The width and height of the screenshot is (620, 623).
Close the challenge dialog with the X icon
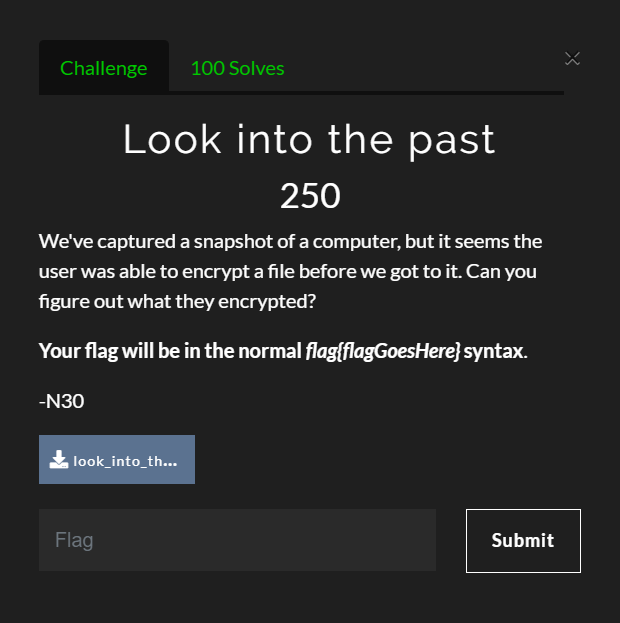click(572, 58)
